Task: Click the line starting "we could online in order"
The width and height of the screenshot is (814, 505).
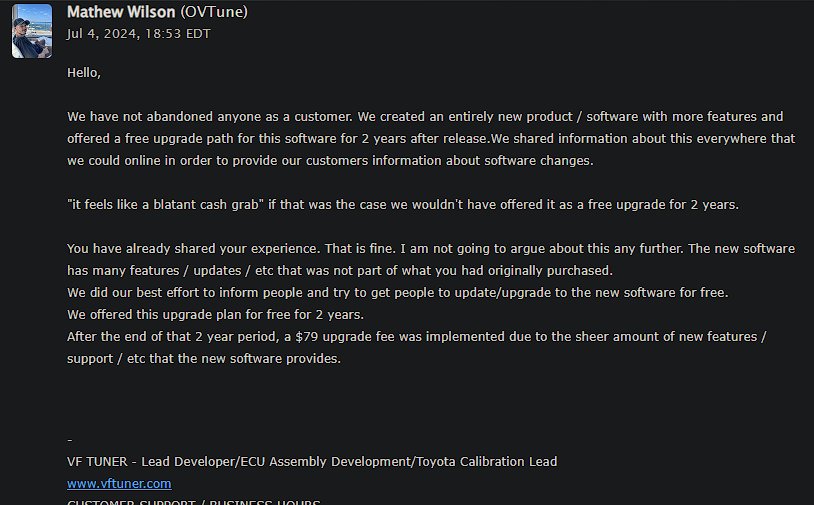Action: coord(330,160)
